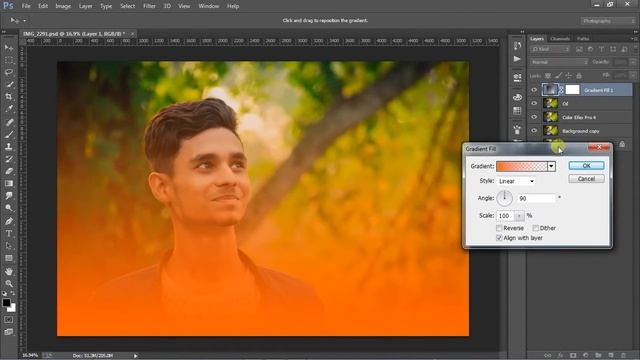Open the blend mode dropdown set to Normal
This screenshot has width=640, height=360.
(x=559, y=62)
